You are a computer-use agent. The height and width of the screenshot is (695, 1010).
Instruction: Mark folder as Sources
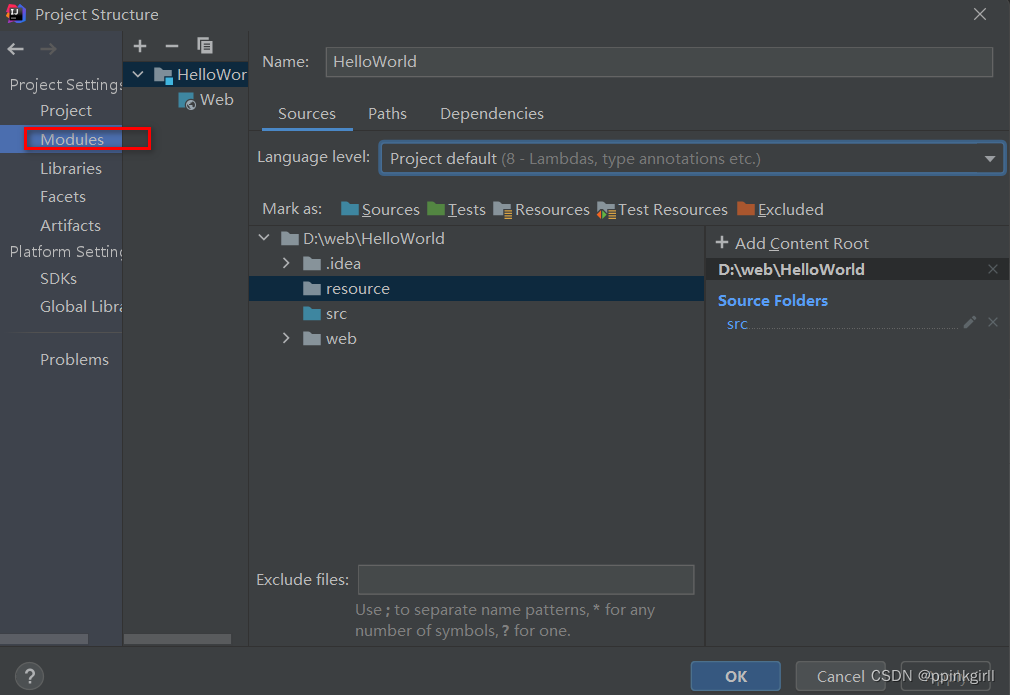pos(380,209)
